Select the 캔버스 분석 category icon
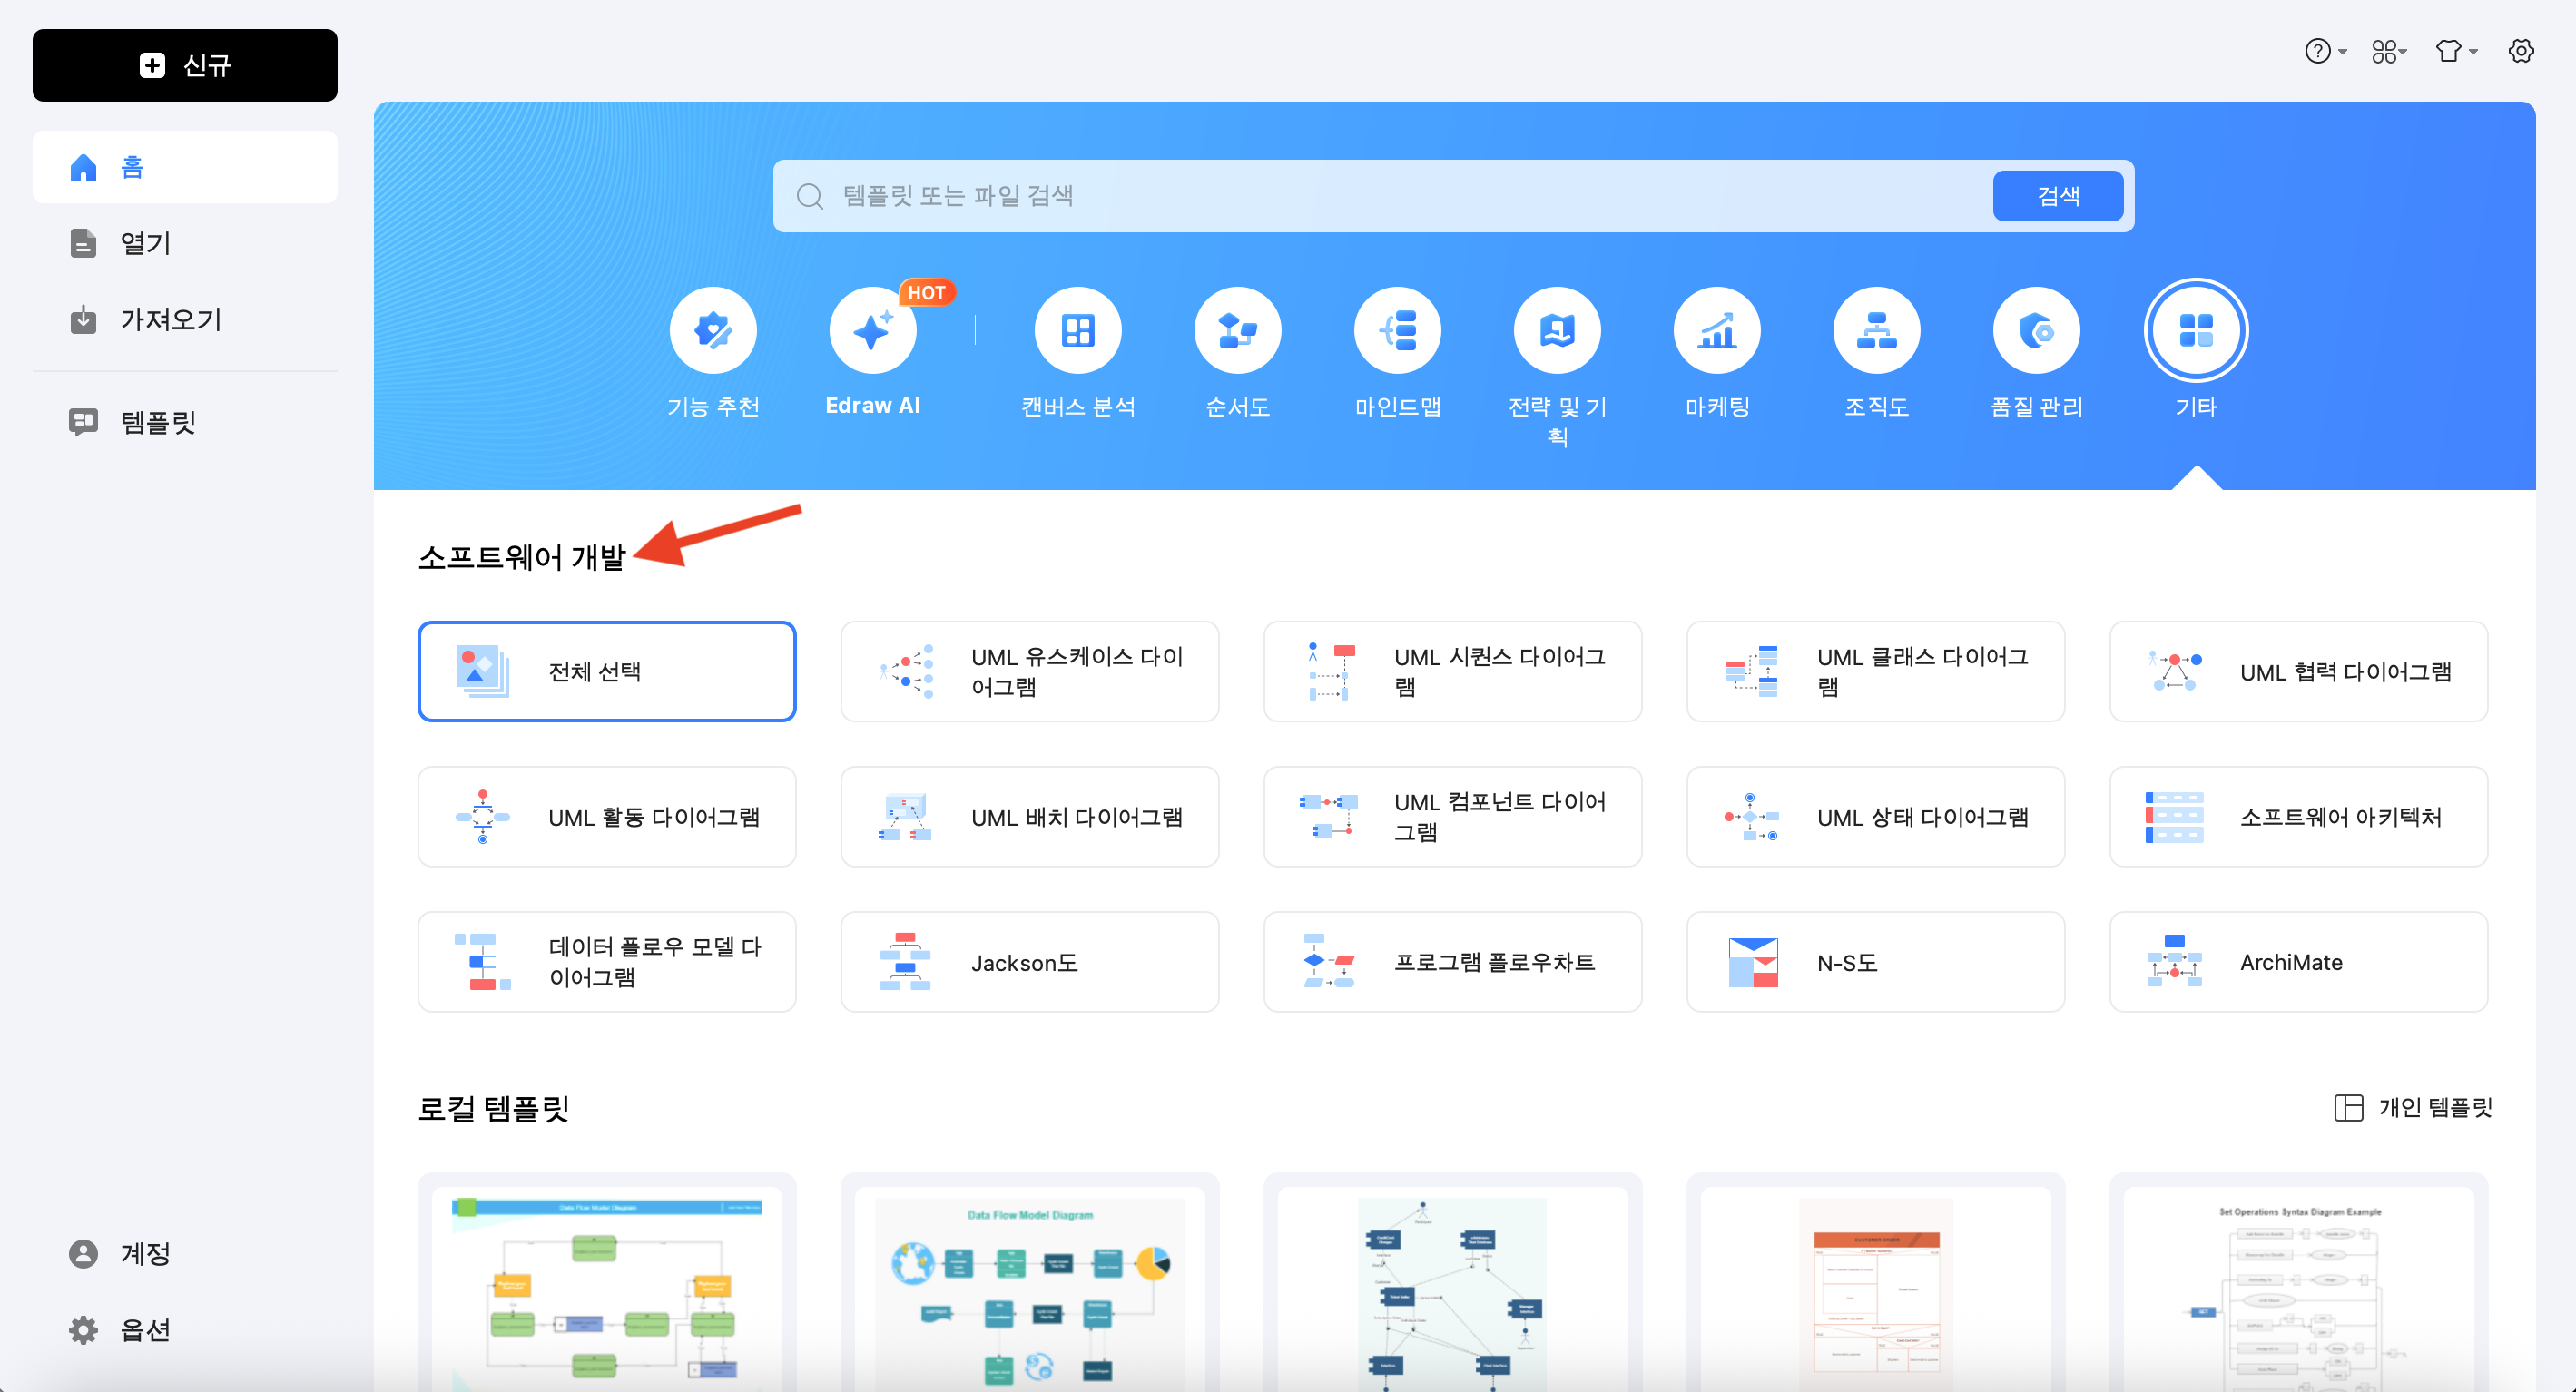This screenshot has height=1392, width=2576. pos(1078,331)
